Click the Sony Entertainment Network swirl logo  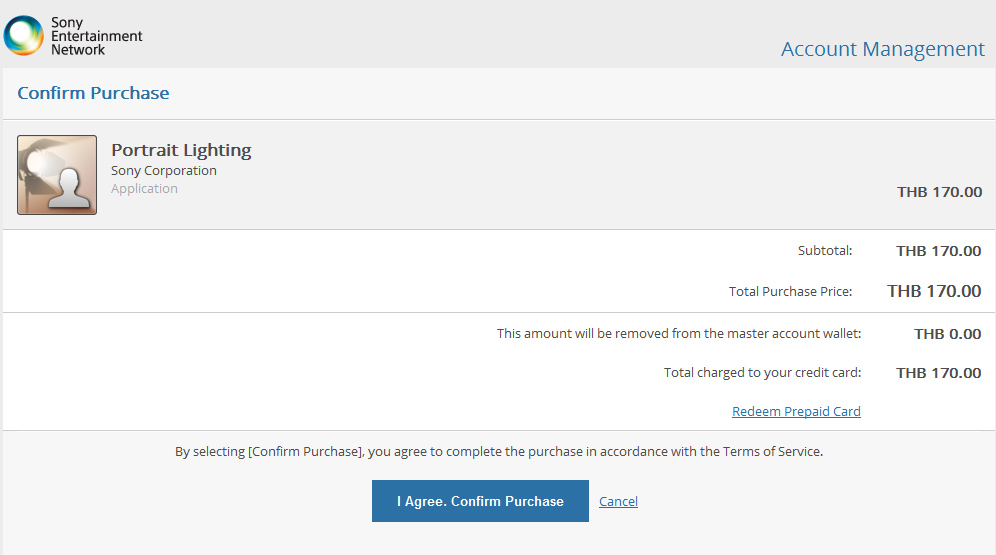(24, 36)
